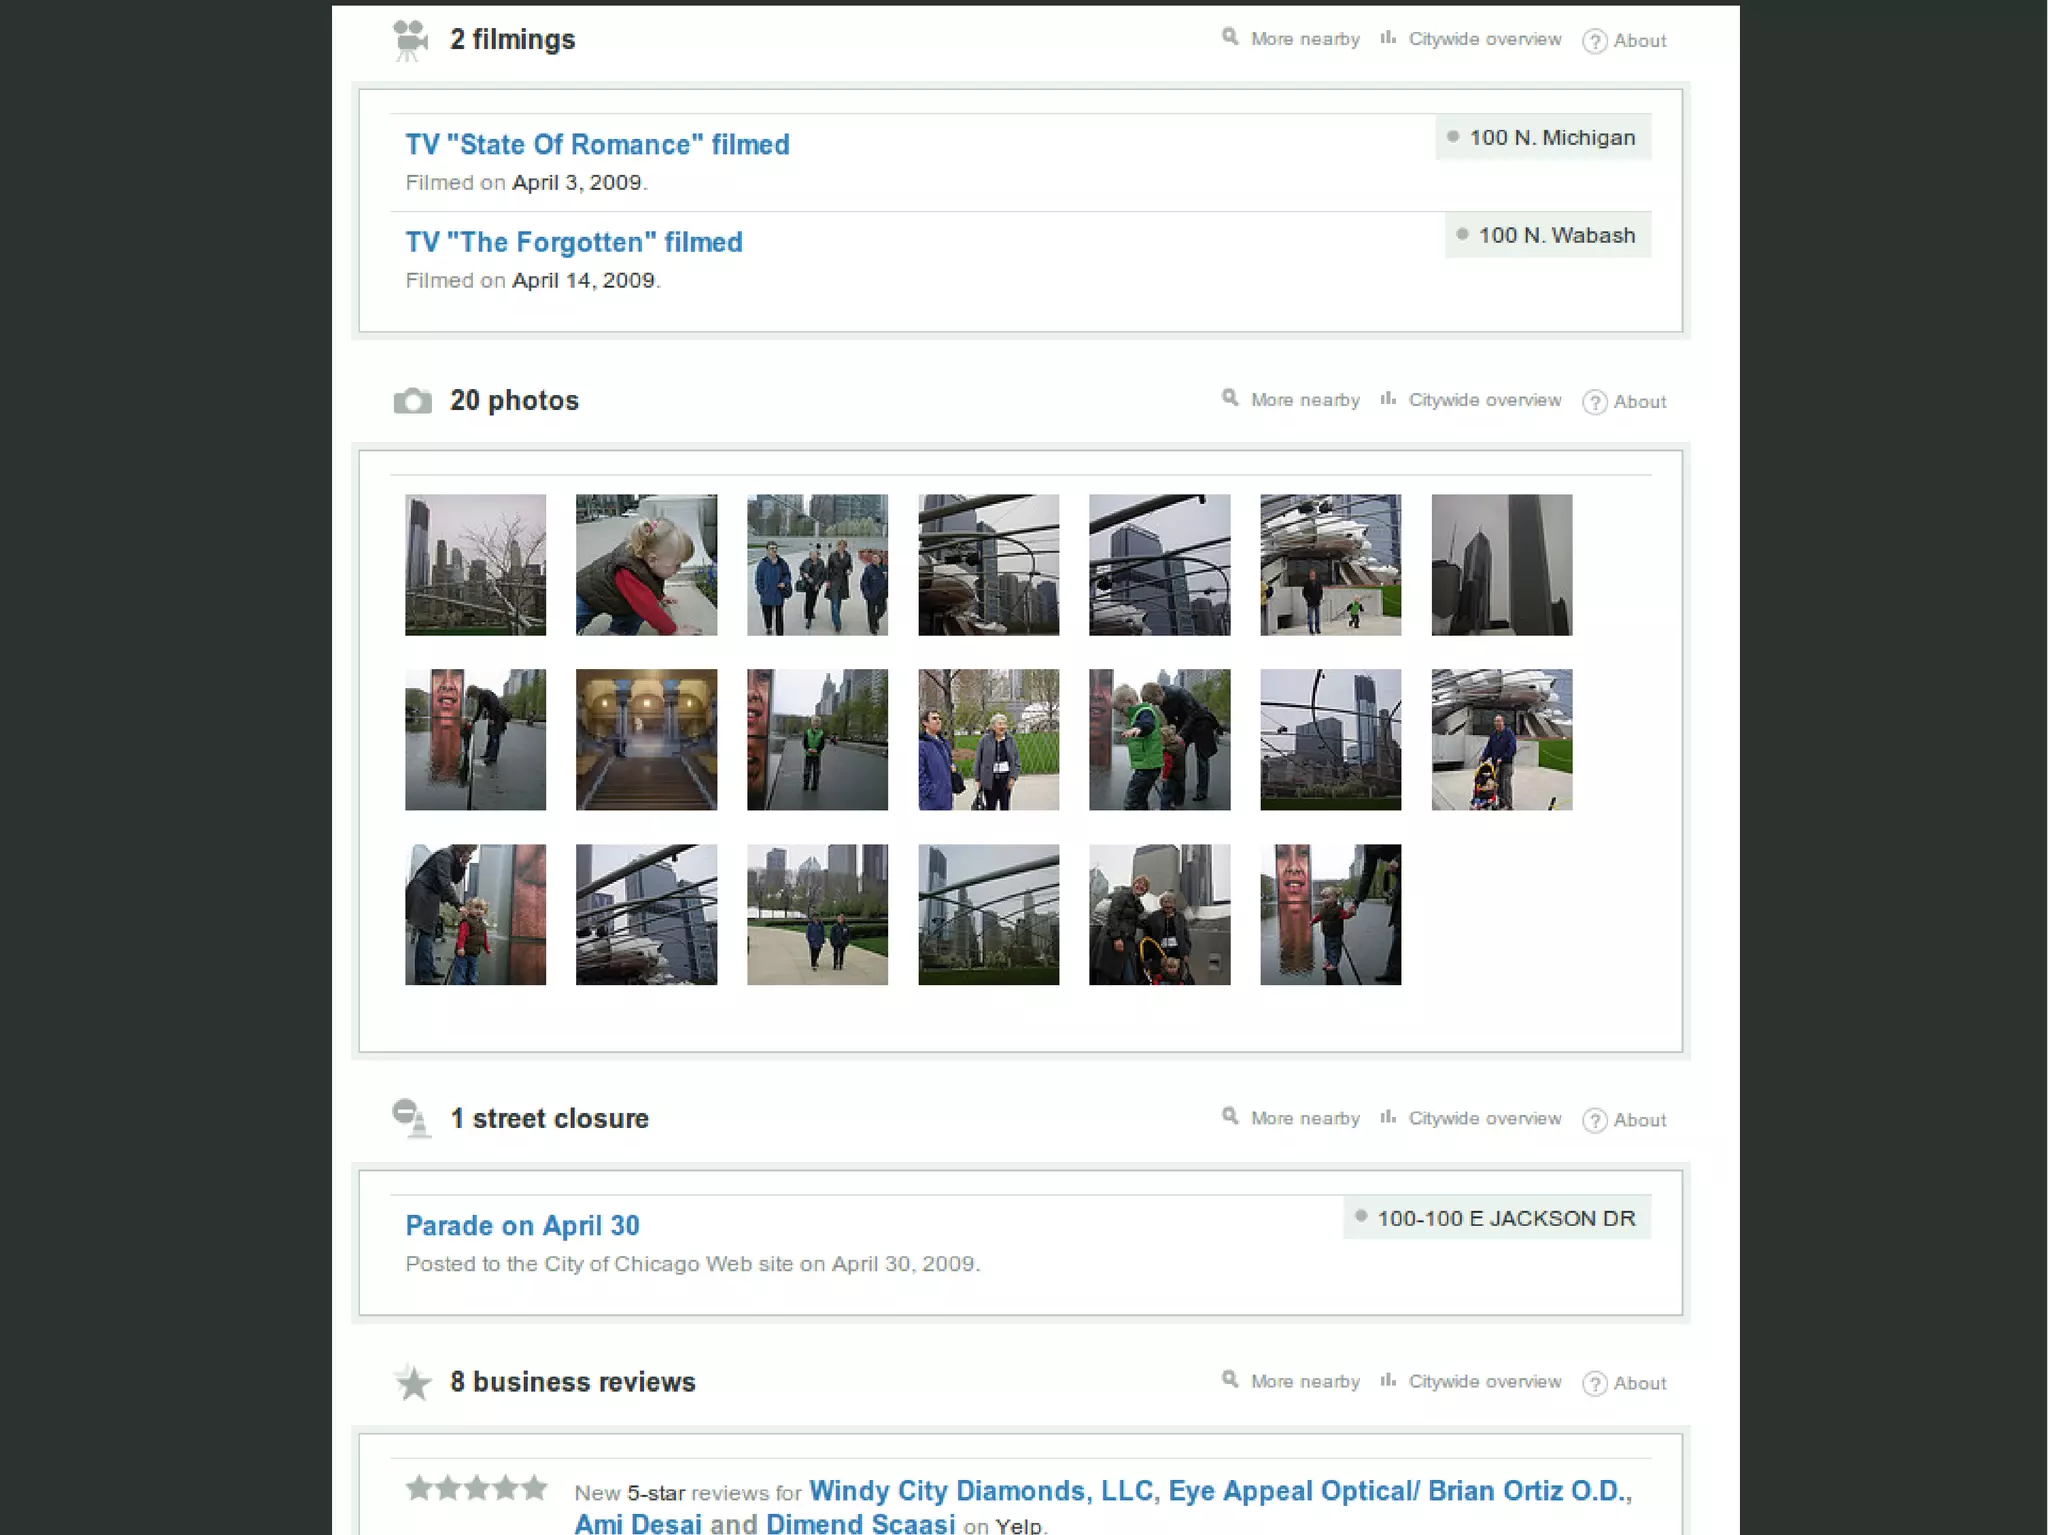This screenshot has width=2048, height=1535.
Task: Click question mark About icon in business reviews
Action: pyautogui.click(x=1595, y=1384)
